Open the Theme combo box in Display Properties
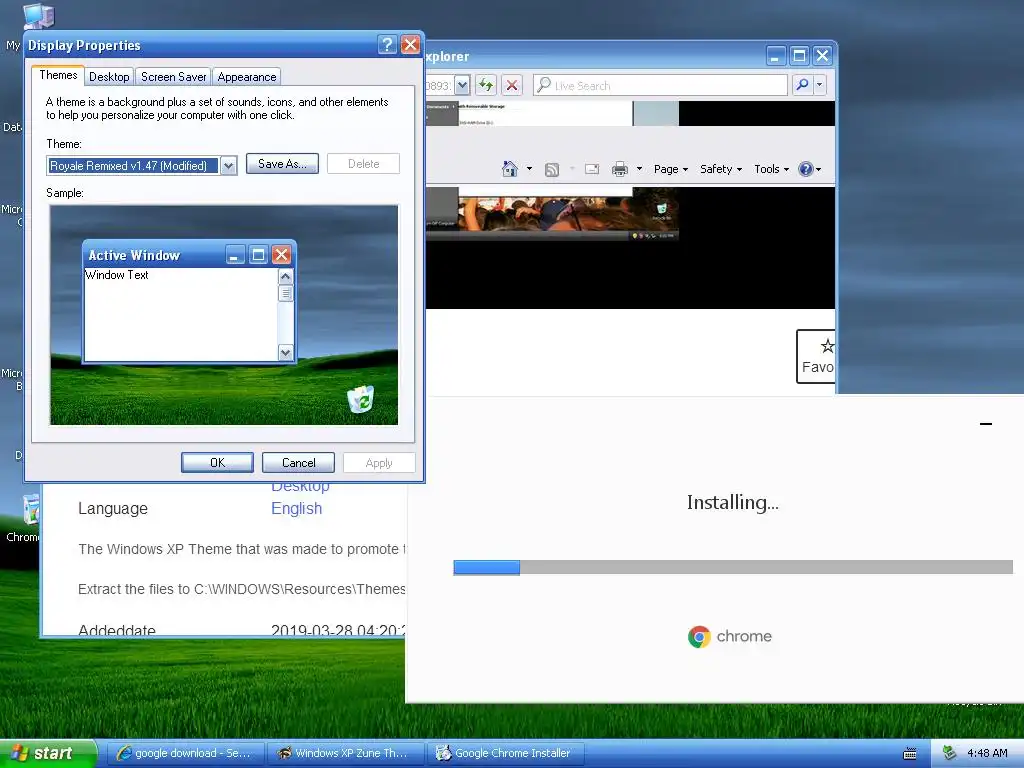1024x768 pixels. 142,166
